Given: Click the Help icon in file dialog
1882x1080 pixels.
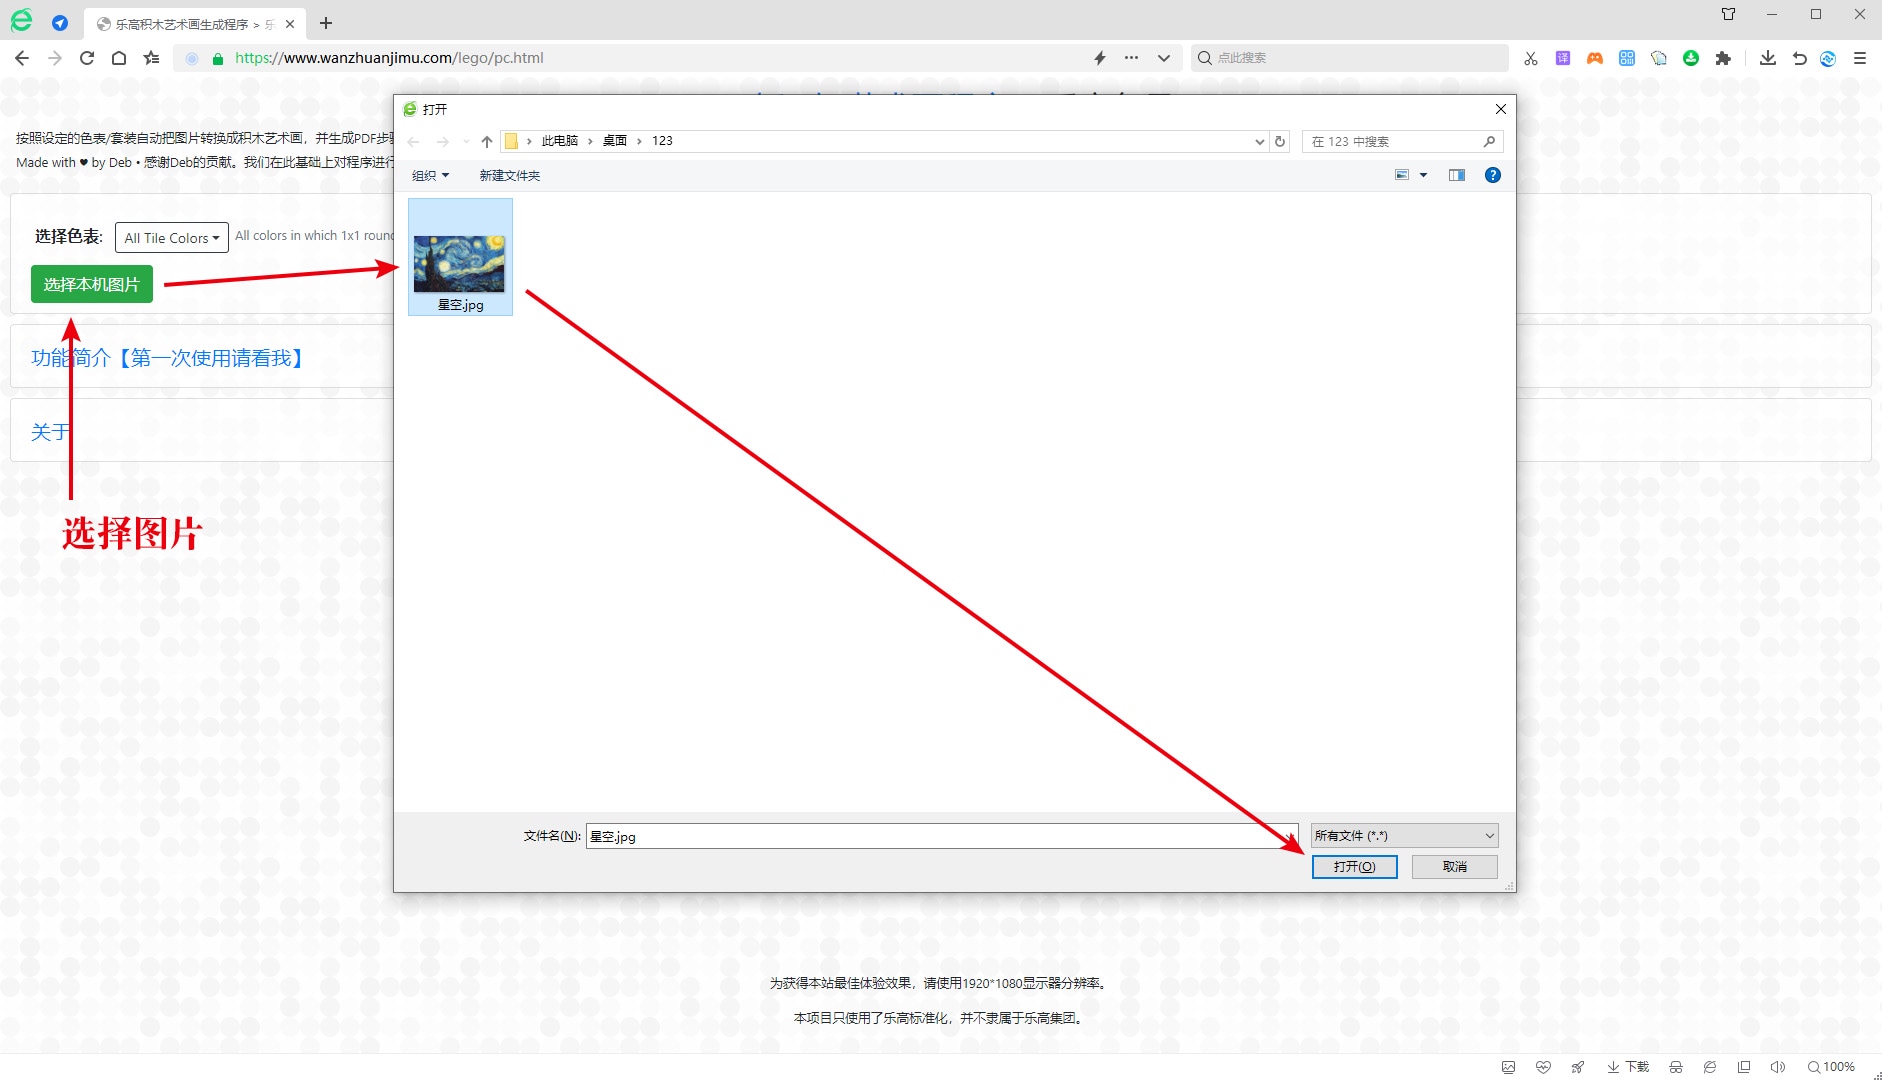Looking at the screenshot, I should (x=1492, y=175).
